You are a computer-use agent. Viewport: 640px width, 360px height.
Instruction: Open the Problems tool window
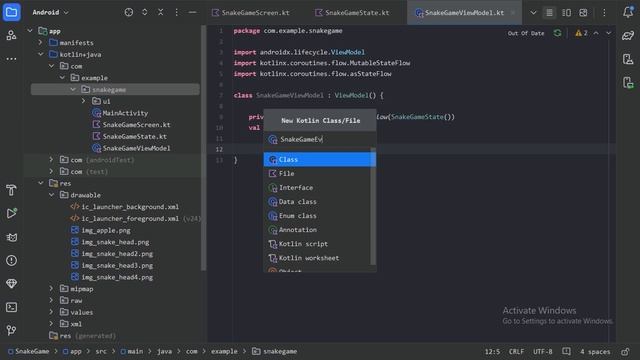(11, 260)
